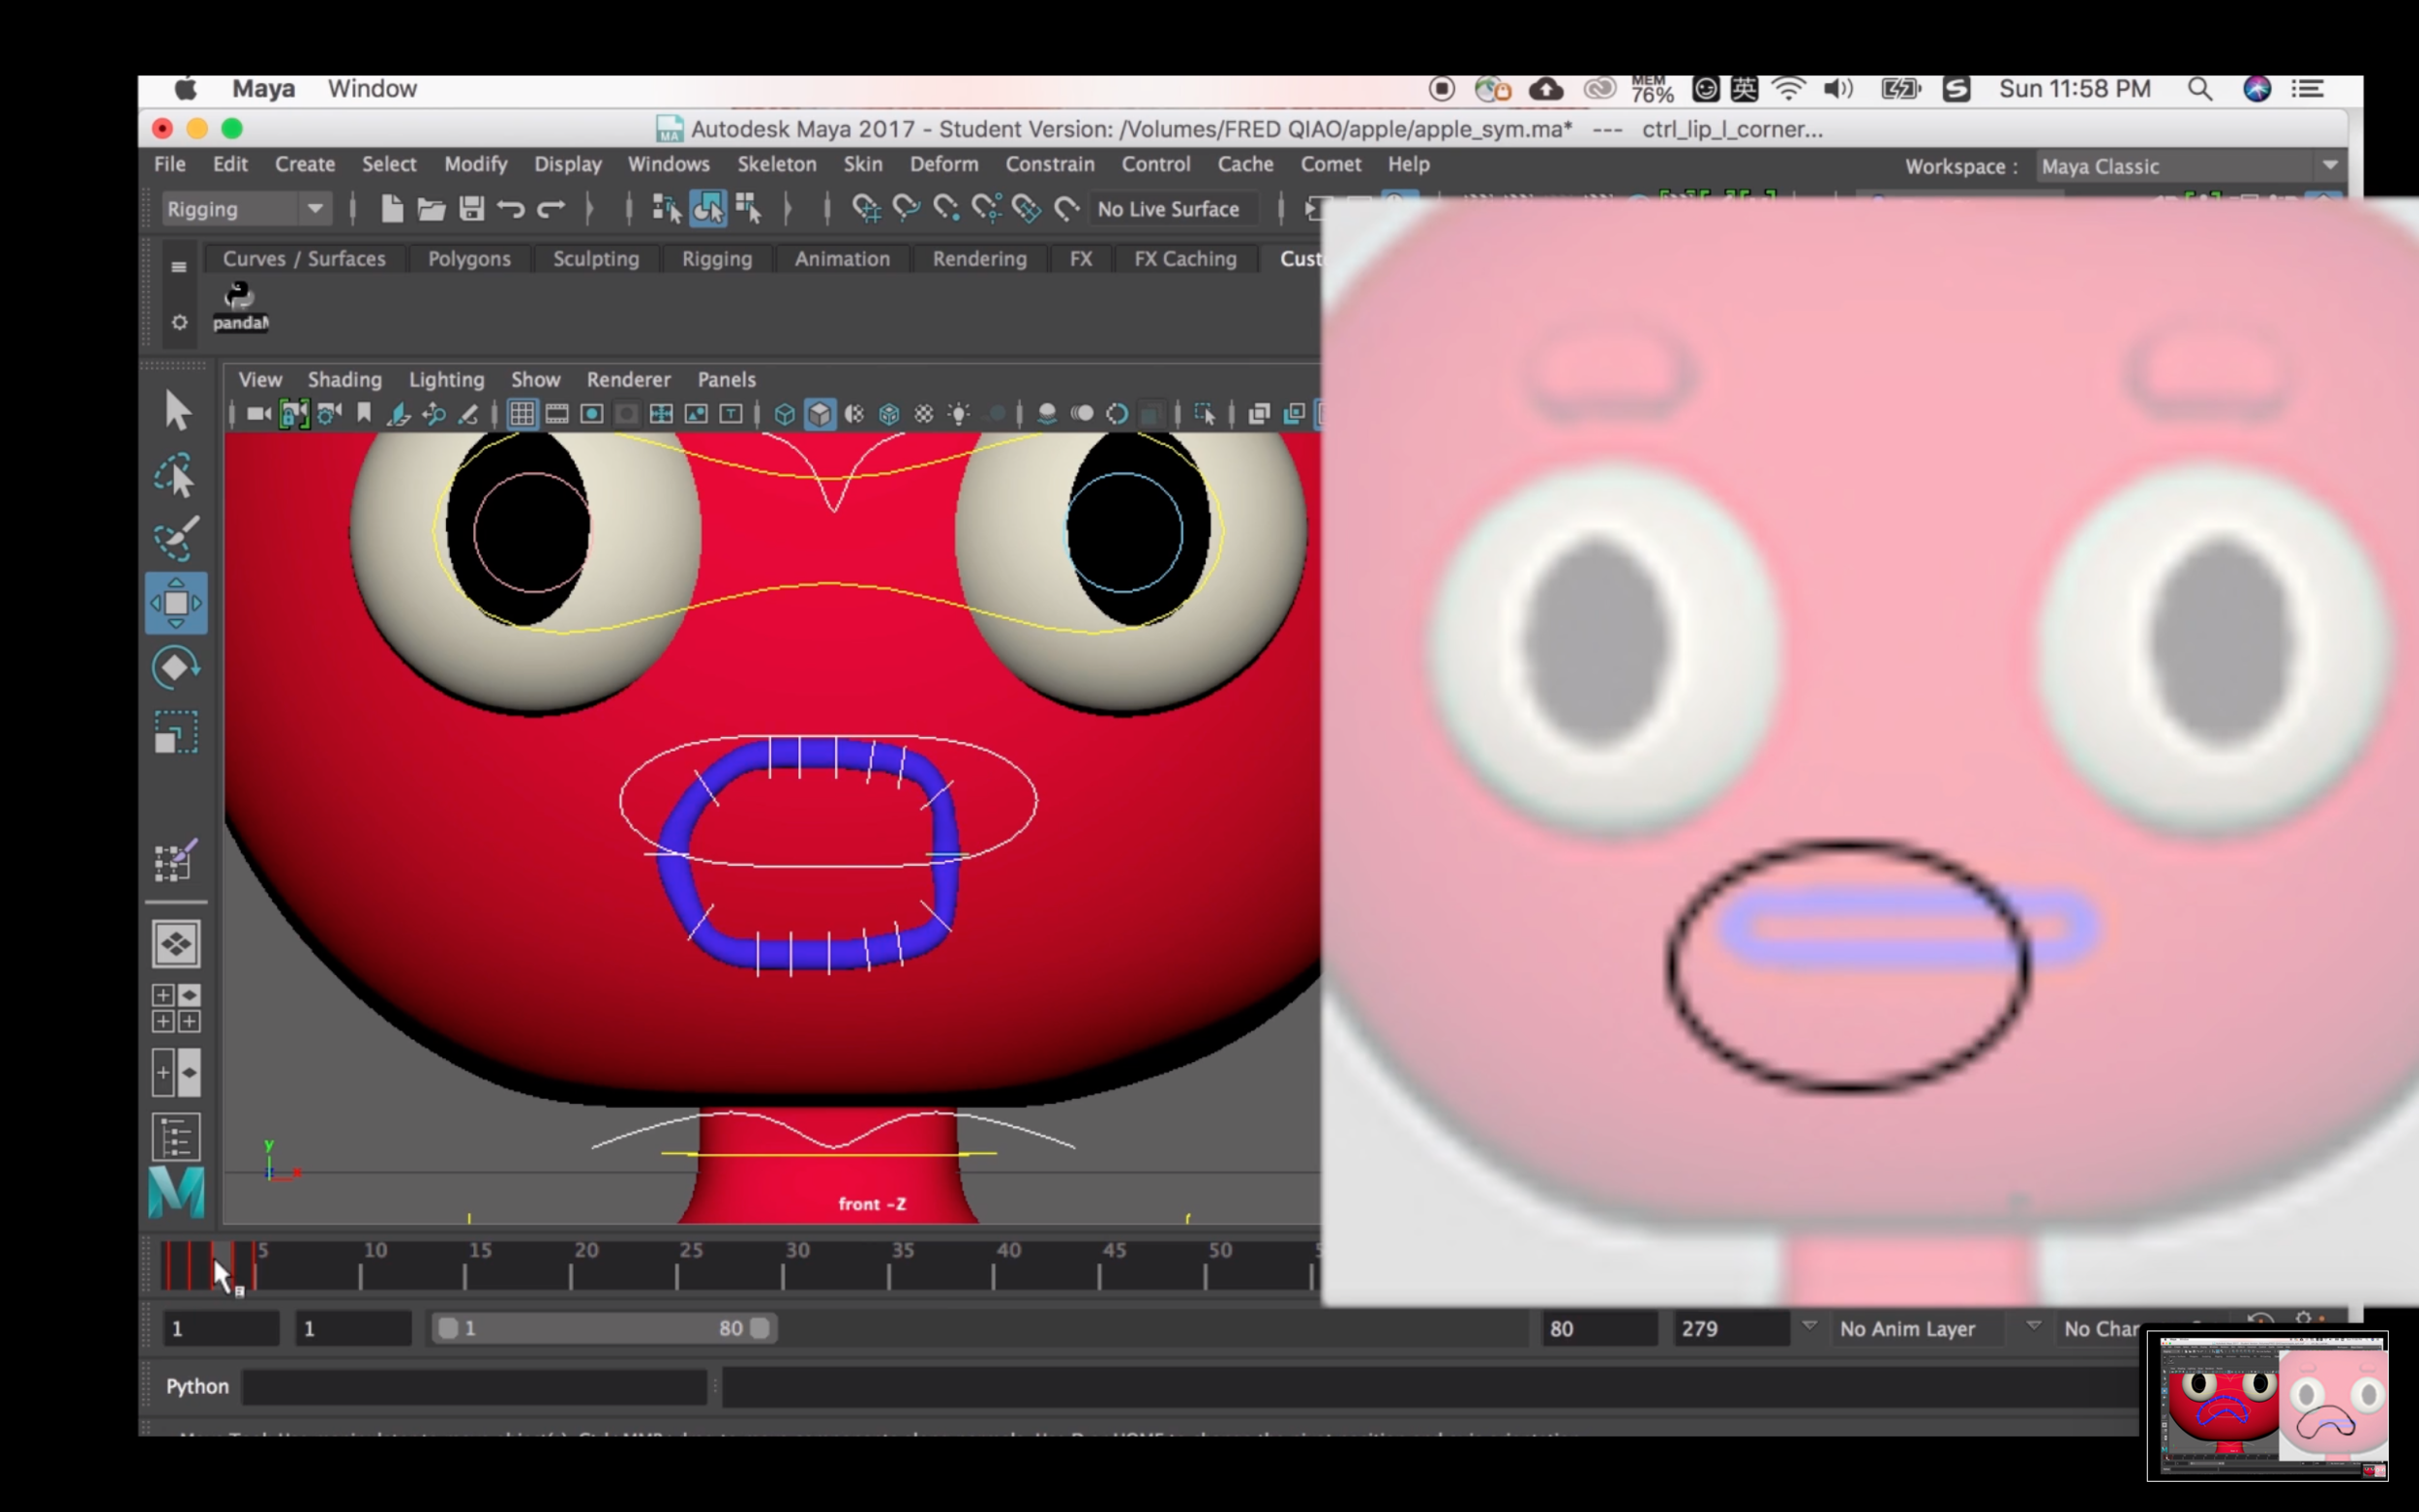Select by component type mode icon
Viewport: 2419px width, 1512px height.
(749, 209)
